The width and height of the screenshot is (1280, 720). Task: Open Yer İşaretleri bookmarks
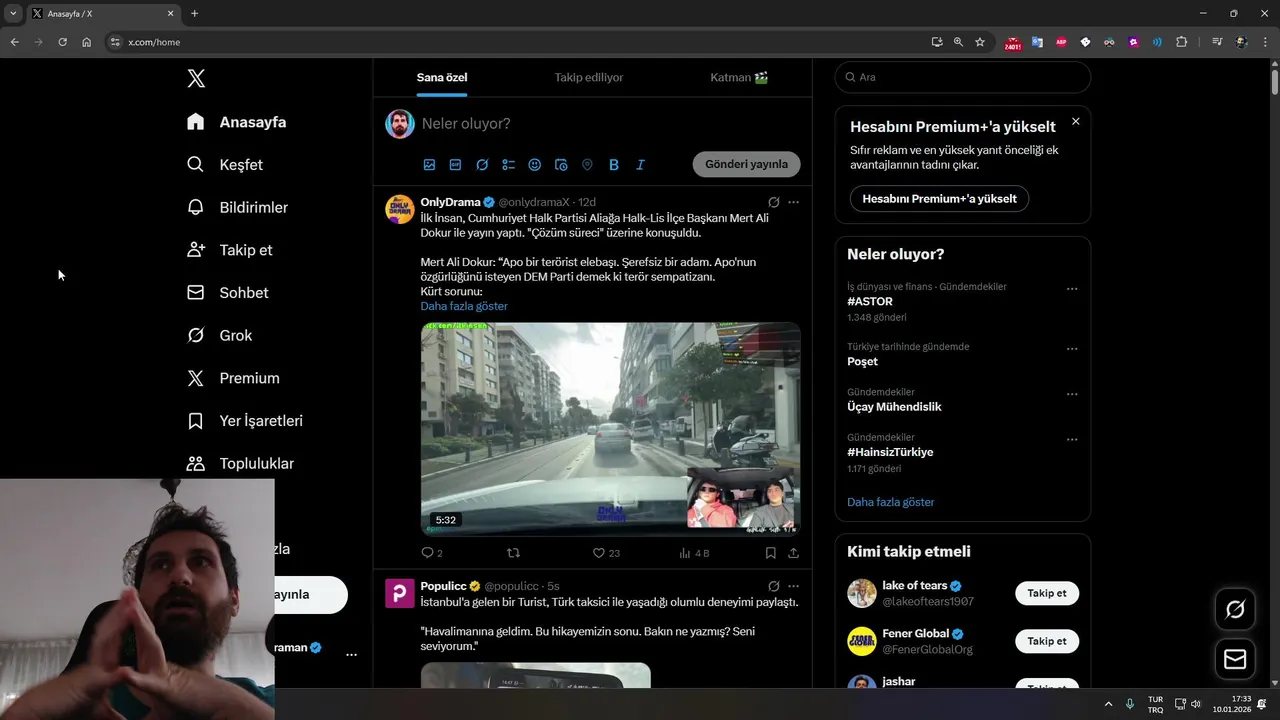(245, 421)
